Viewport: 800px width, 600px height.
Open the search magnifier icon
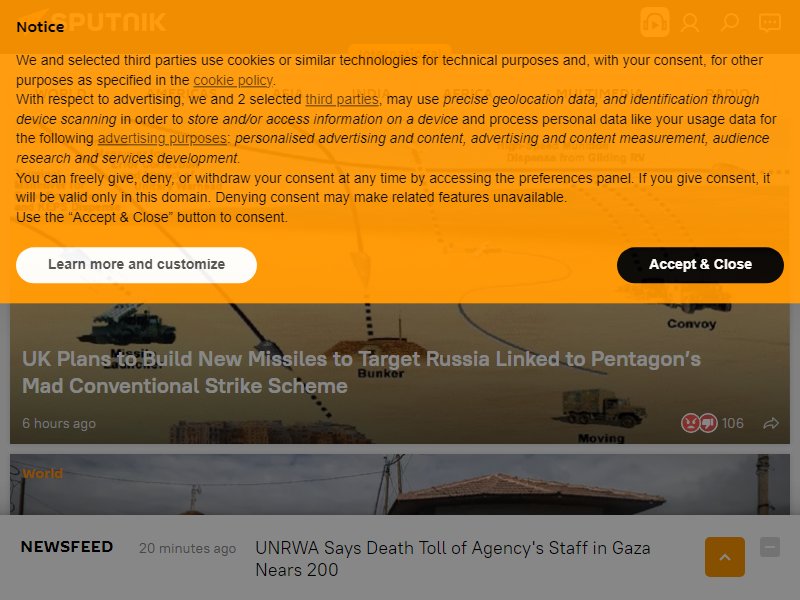730,22
